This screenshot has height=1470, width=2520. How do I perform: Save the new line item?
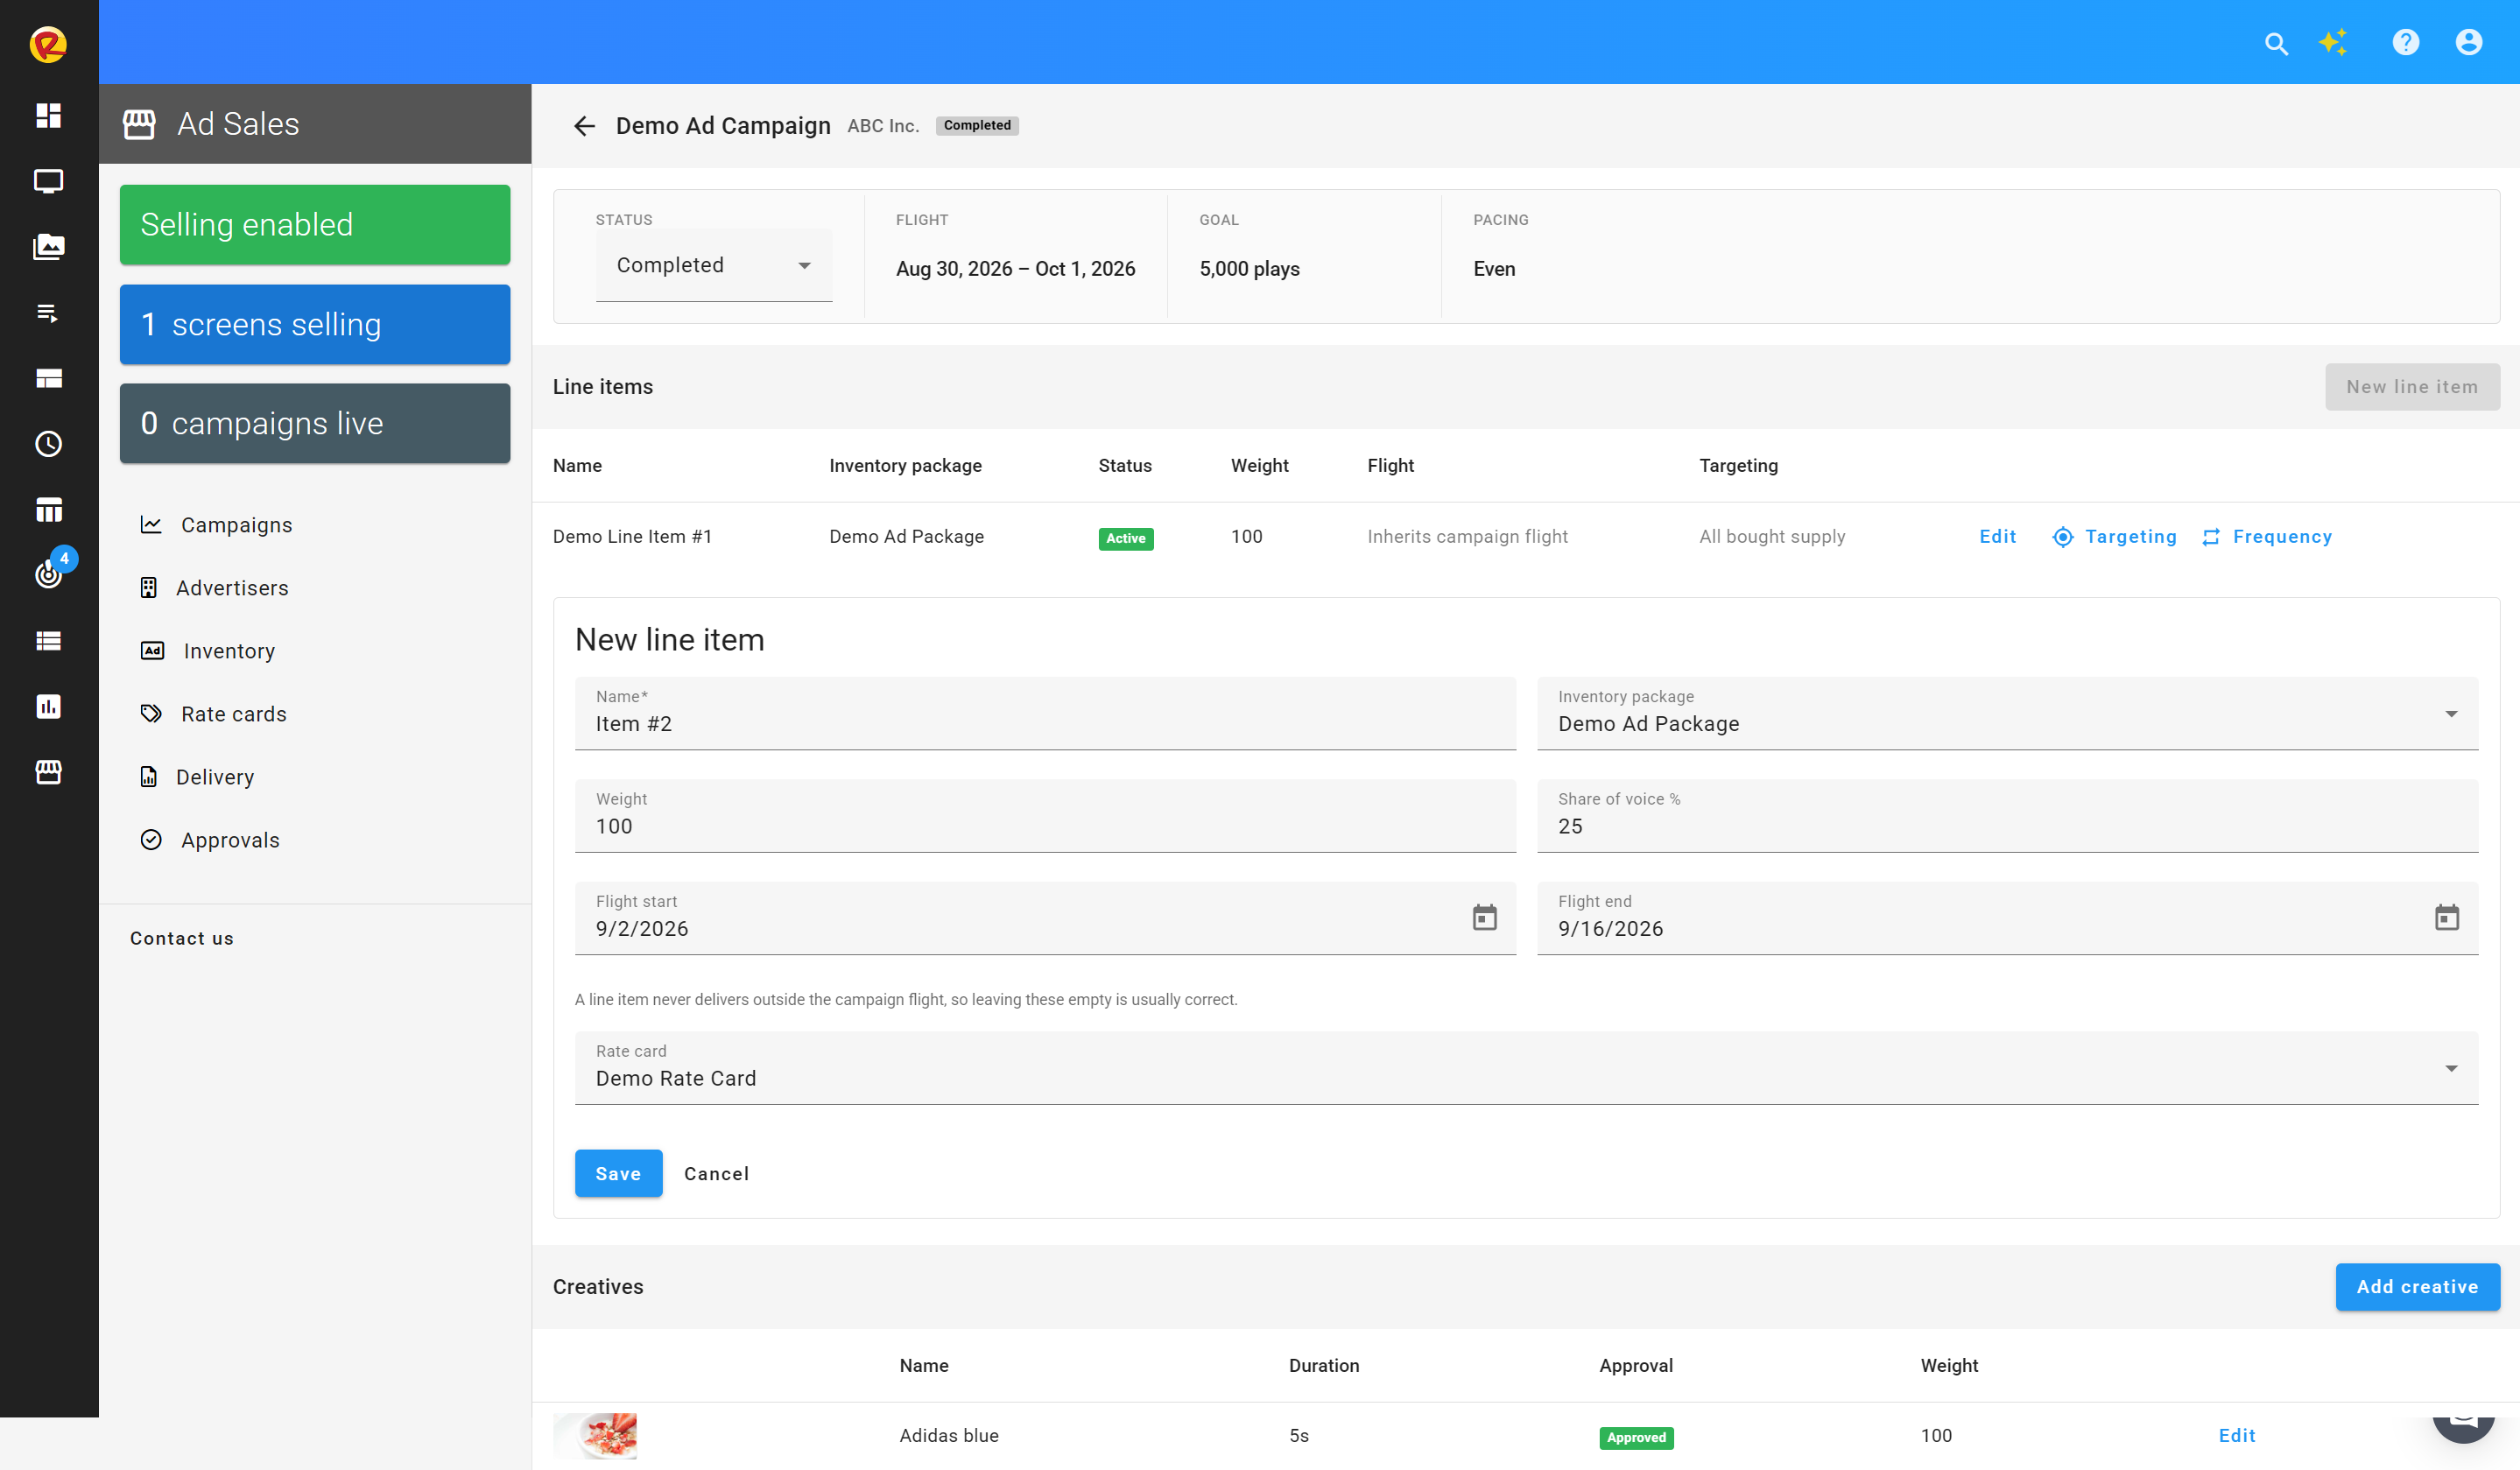tap(618, 1173)
